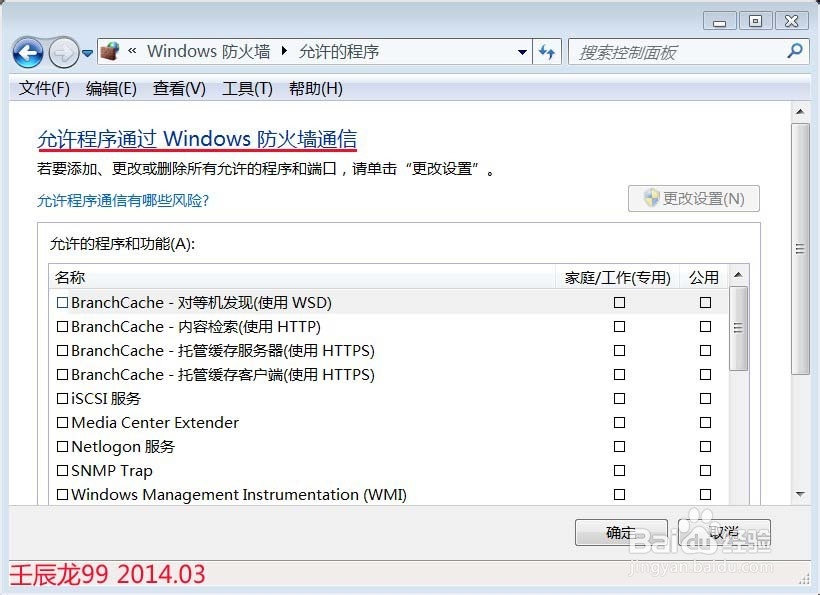Click the program list scrollbar thumb
The width and height of the screenshot is (820, 595).
(738, 328)
